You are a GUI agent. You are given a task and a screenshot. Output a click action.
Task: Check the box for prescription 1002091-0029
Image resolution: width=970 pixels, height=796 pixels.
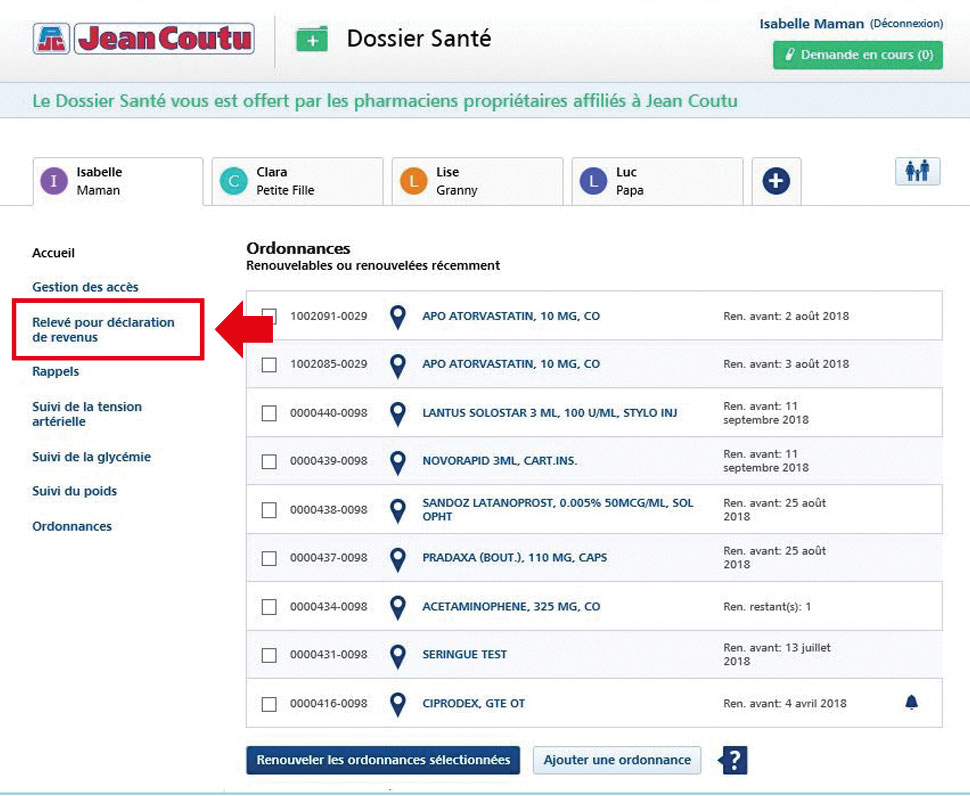coord(269,316)
